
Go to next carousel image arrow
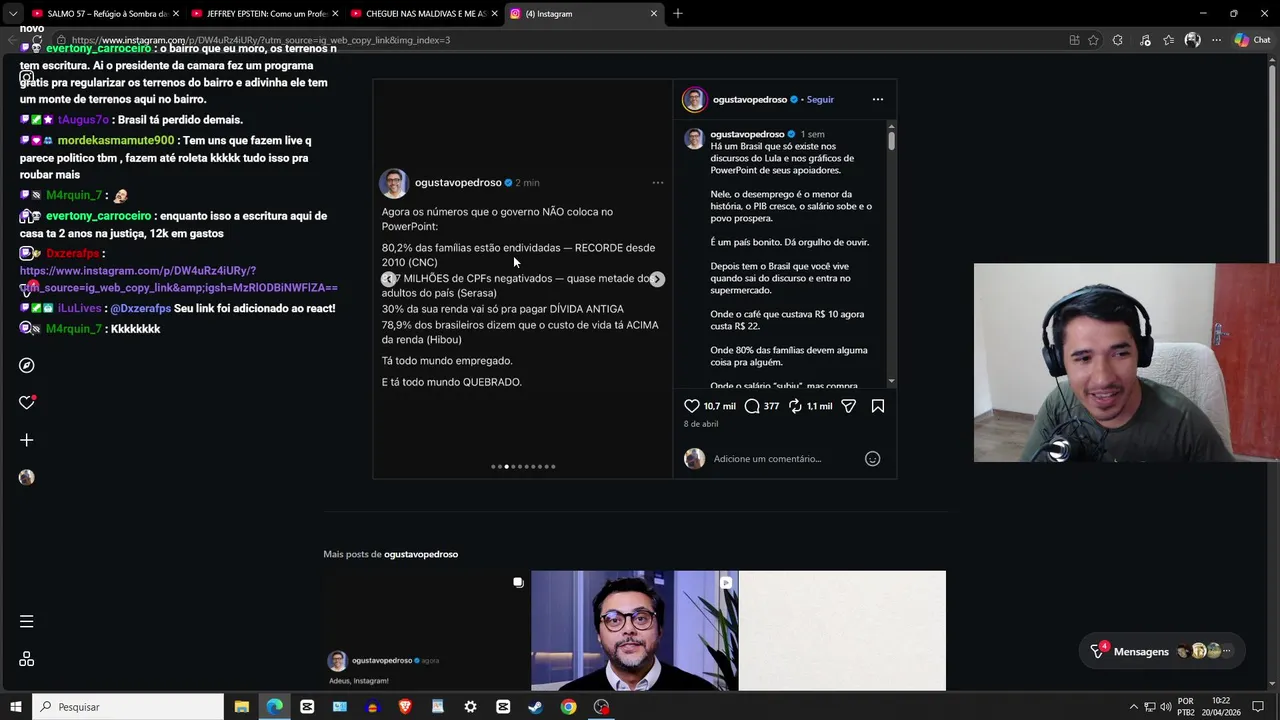(x=657, y=279)
